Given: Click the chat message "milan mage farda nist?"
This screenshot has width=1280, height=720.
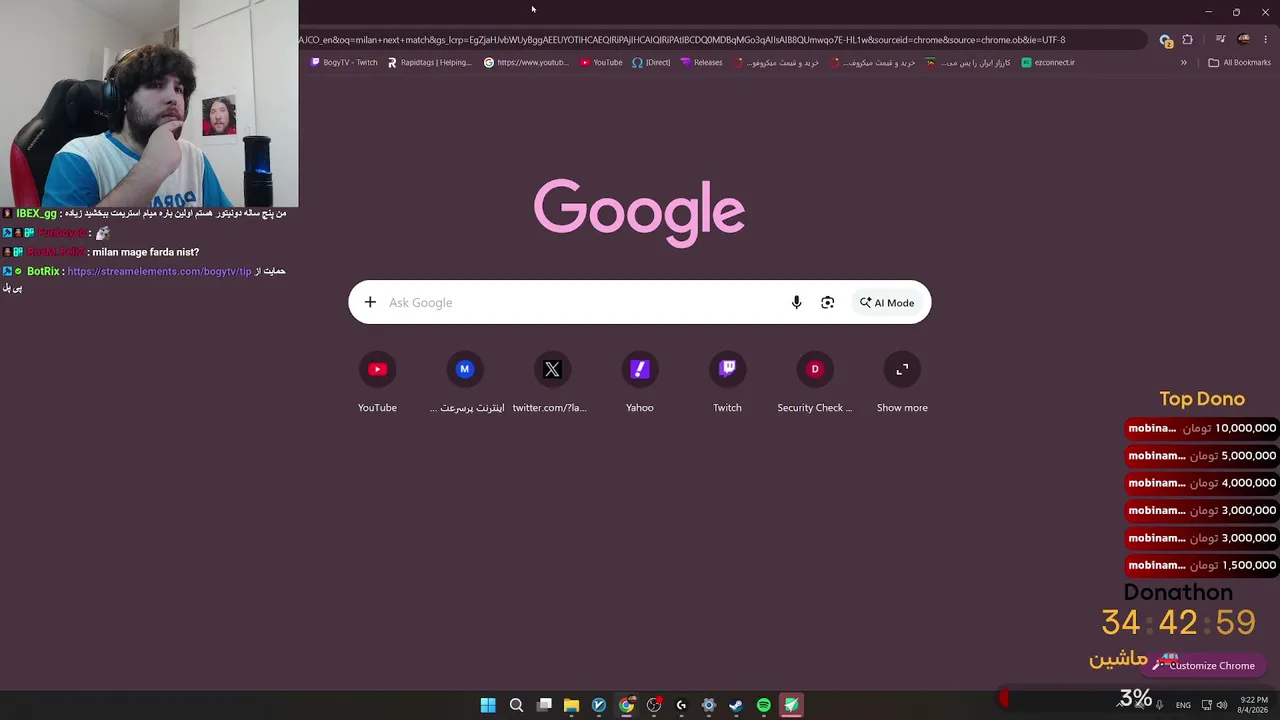Looking at the screenshot, I should coord(145,252).
